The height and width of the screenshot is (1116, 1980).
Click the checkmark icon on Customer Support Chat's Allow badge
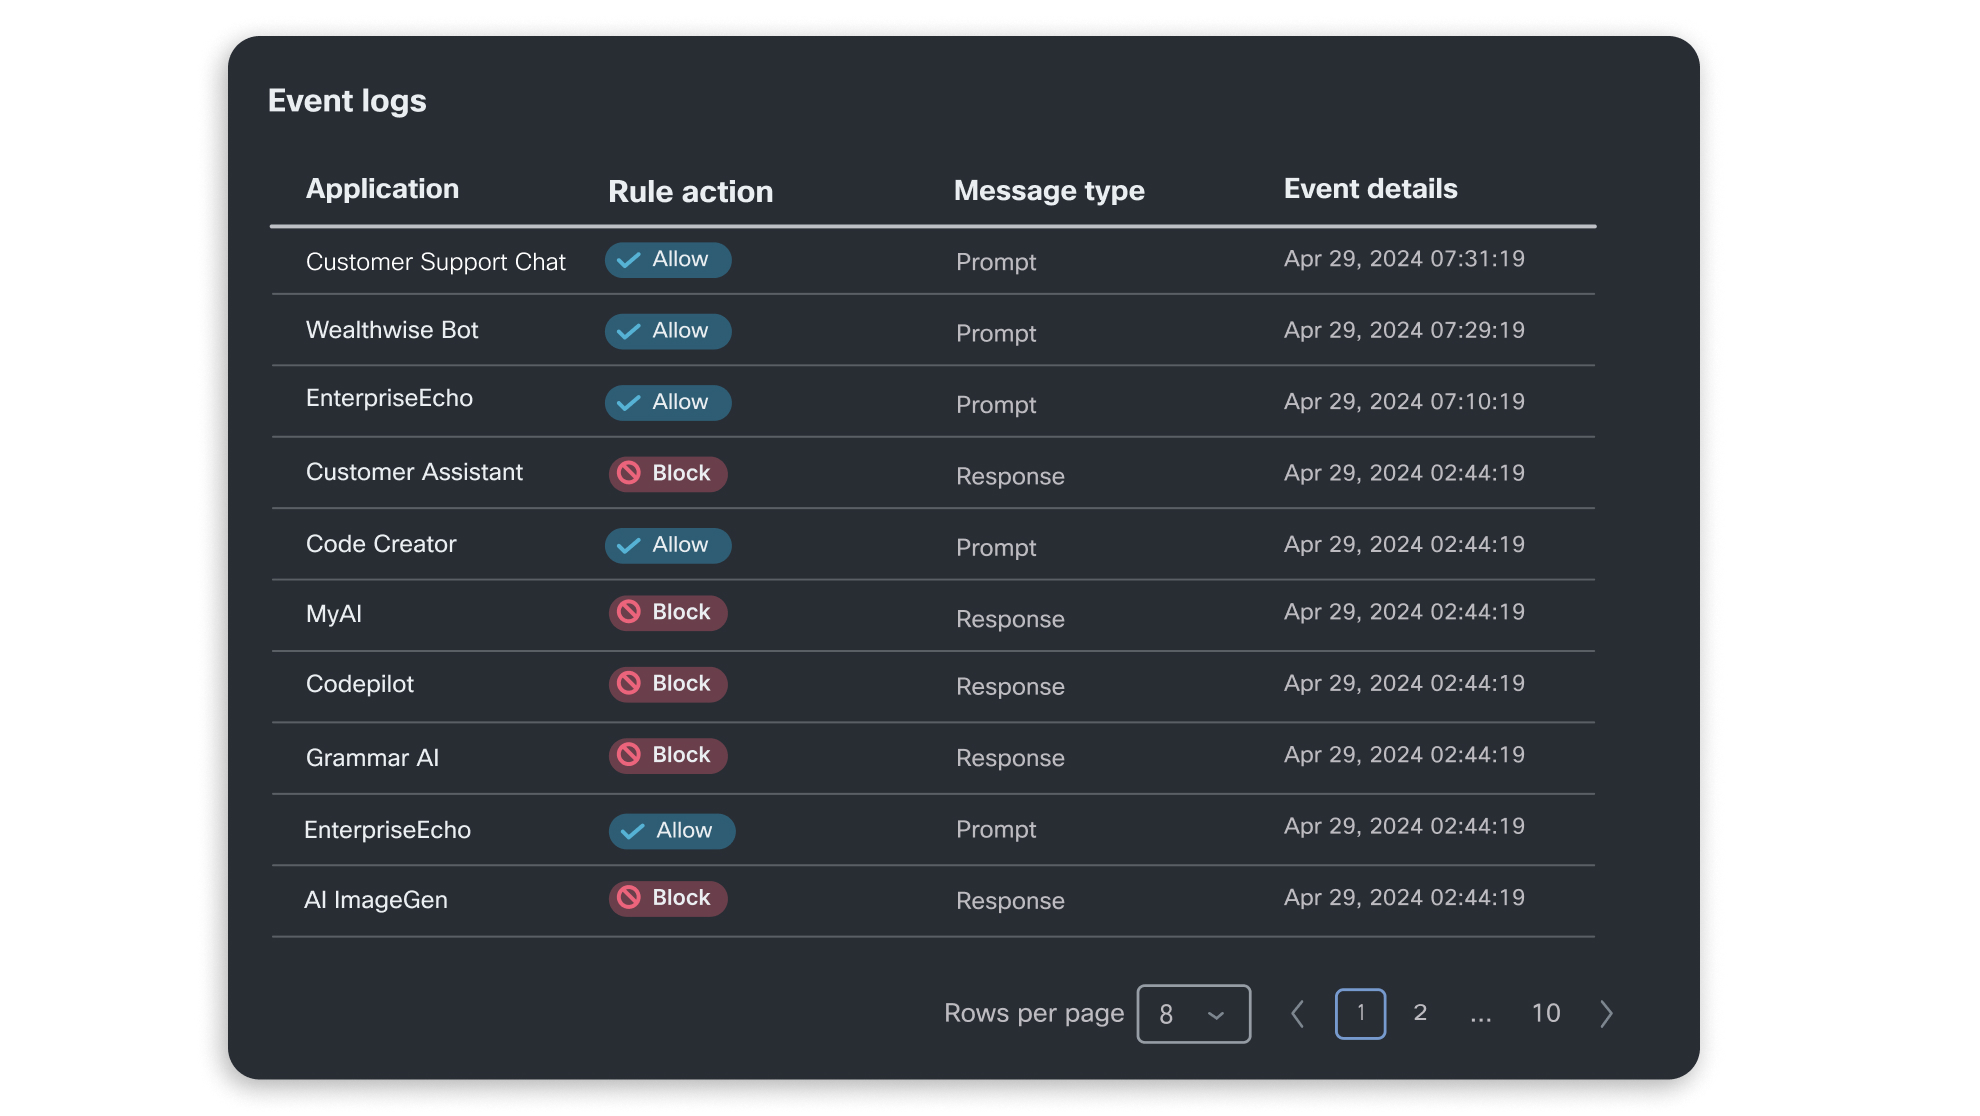click(x=630, y=259)
